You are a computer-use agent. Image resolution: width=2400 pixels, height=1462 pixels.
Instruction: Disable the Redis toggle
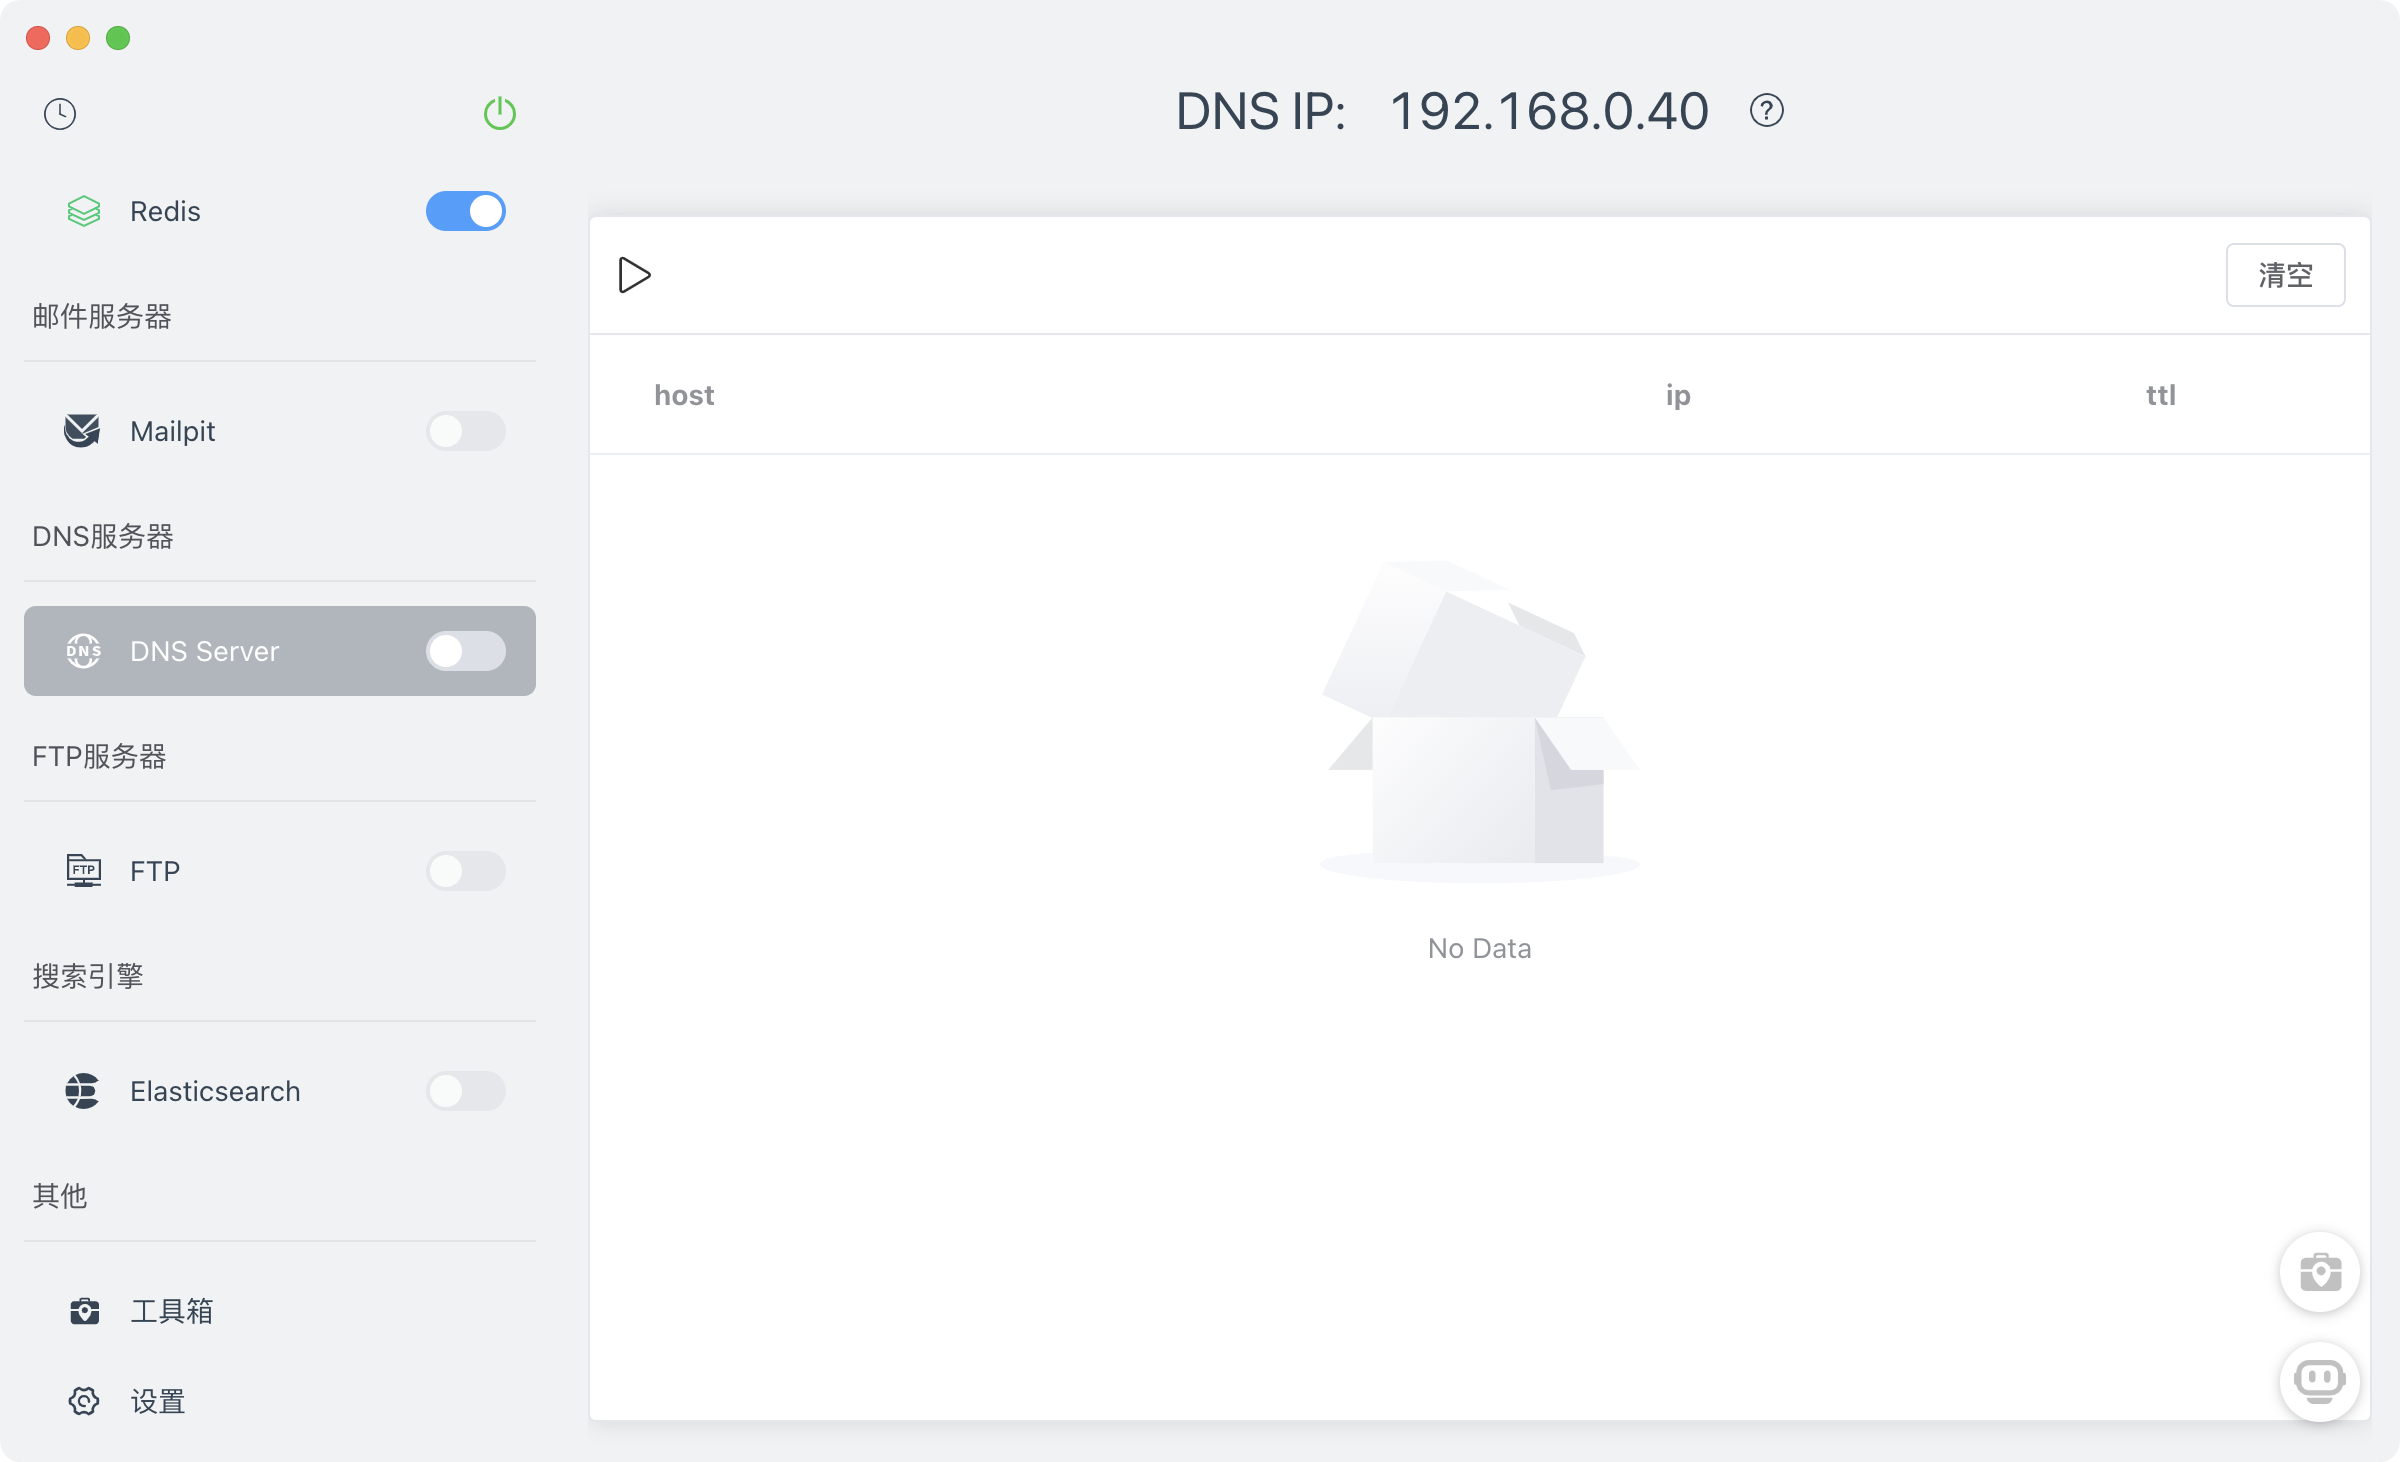coord(466,211)
